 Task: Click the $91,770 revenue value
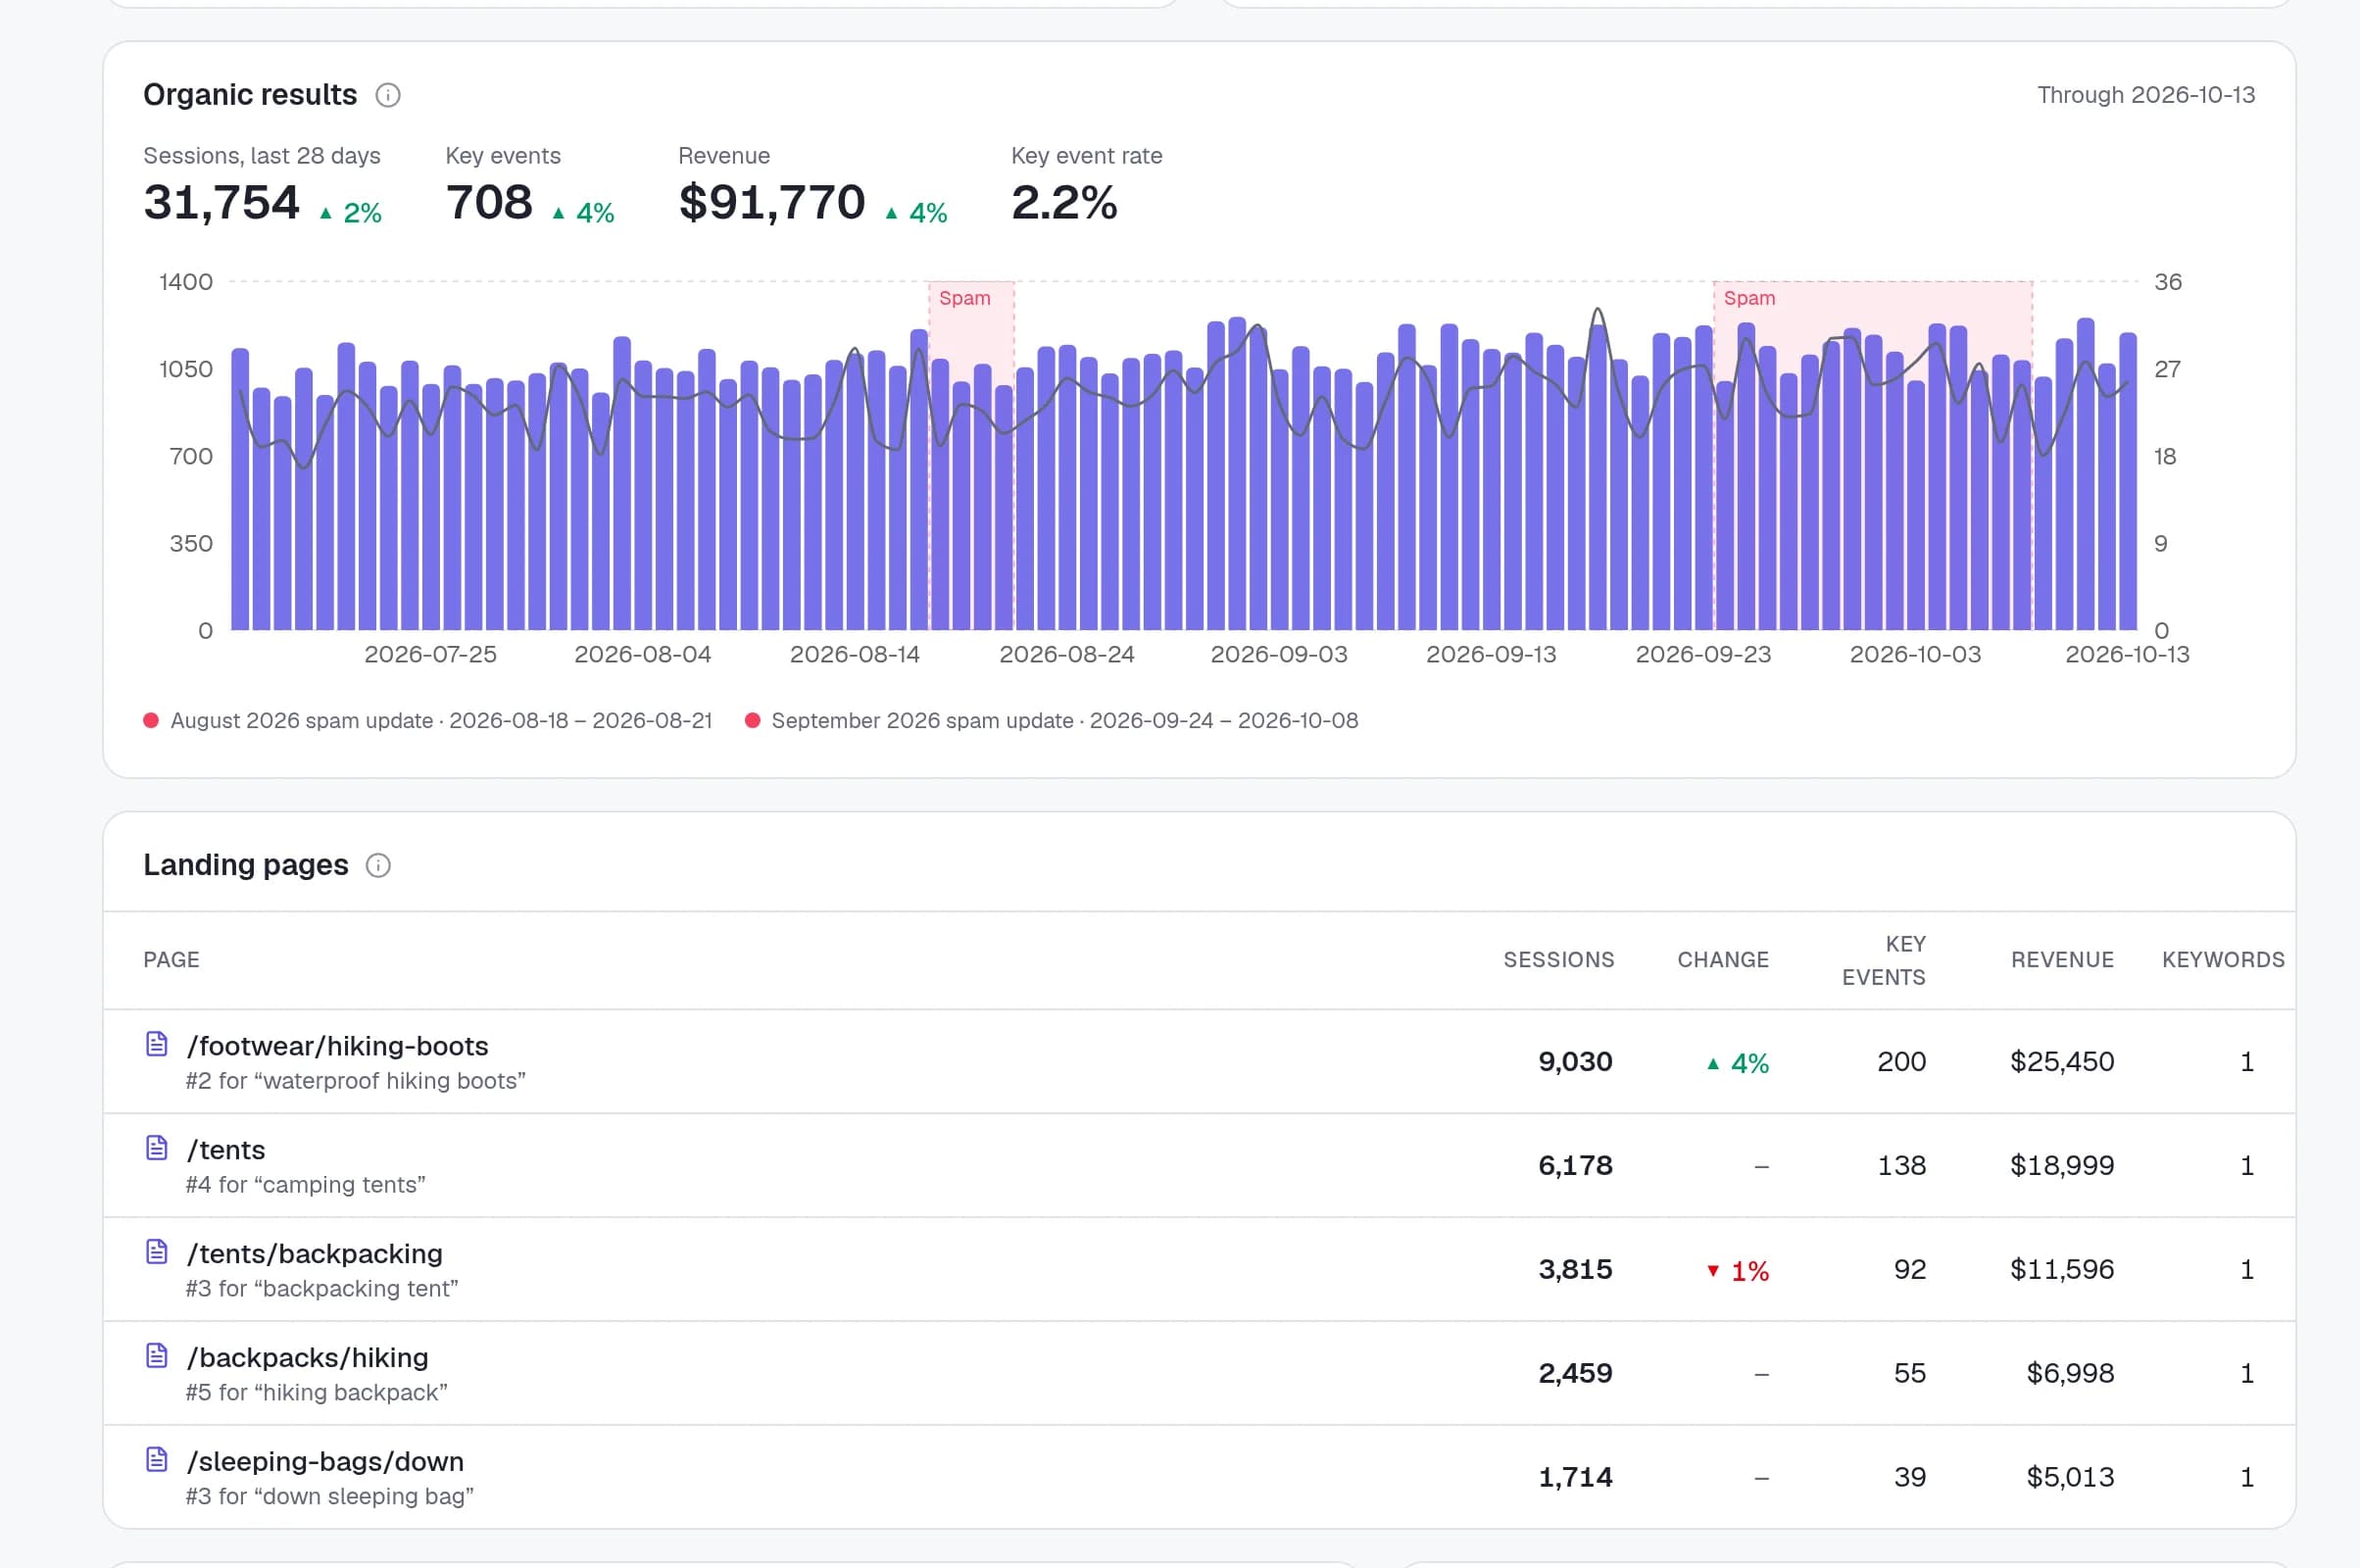click(x=772, y=203)
